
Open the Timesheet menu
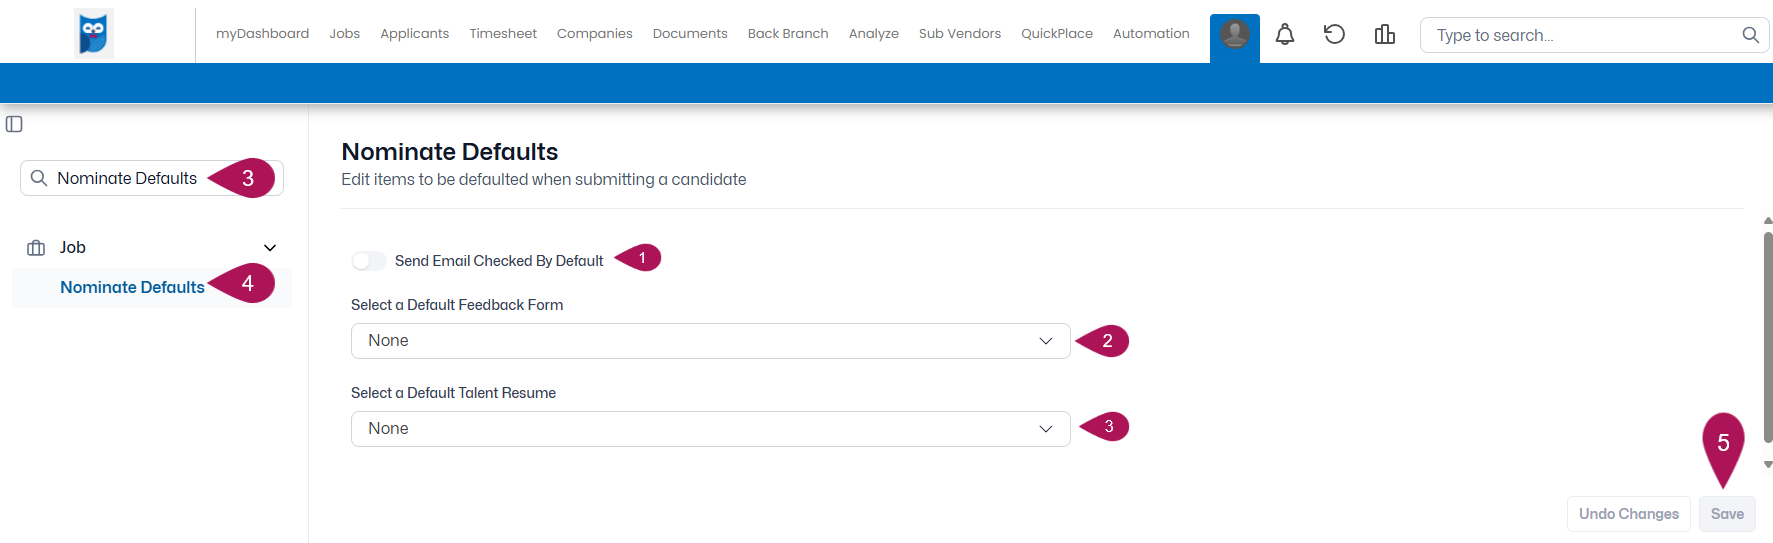(x=503, y=33)
